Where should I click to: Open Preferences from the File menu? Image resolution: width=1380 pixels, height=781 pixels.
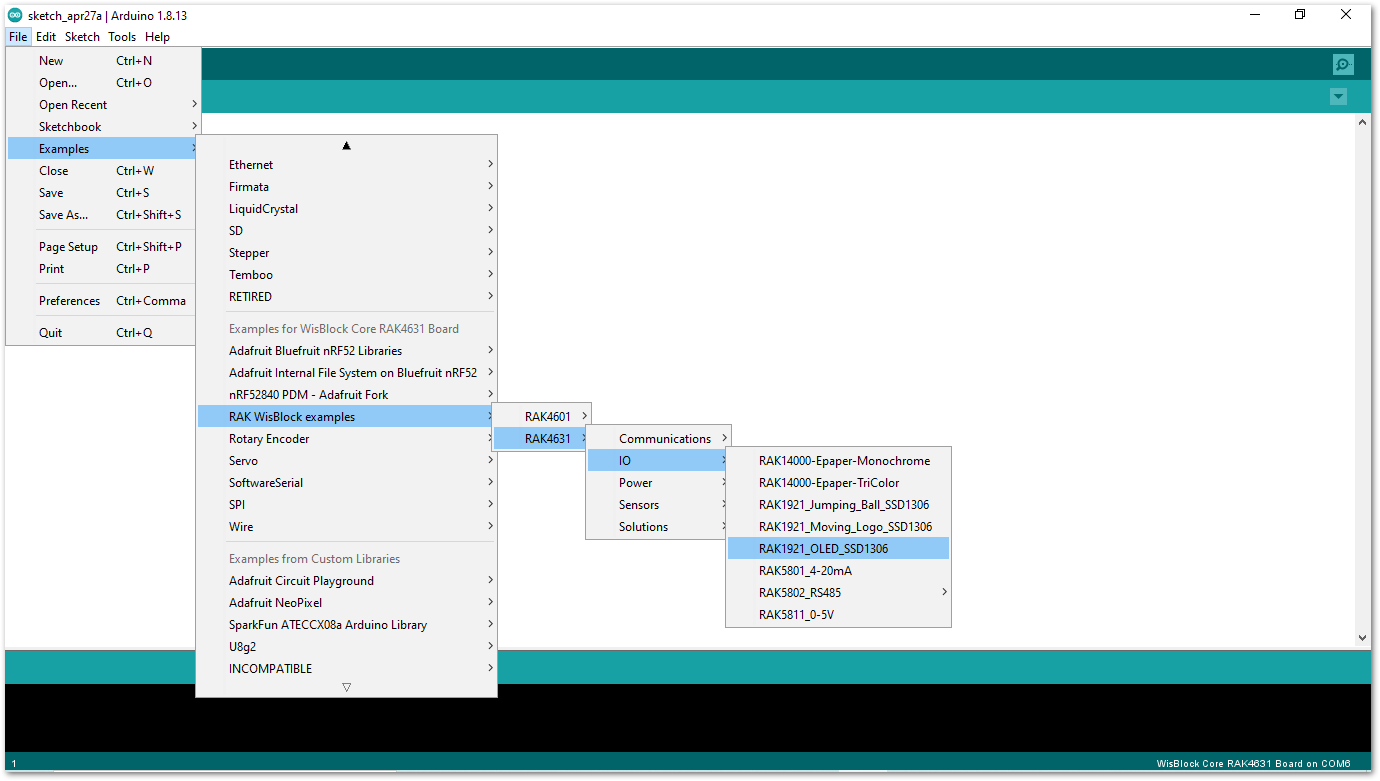(x=103, y=301)
